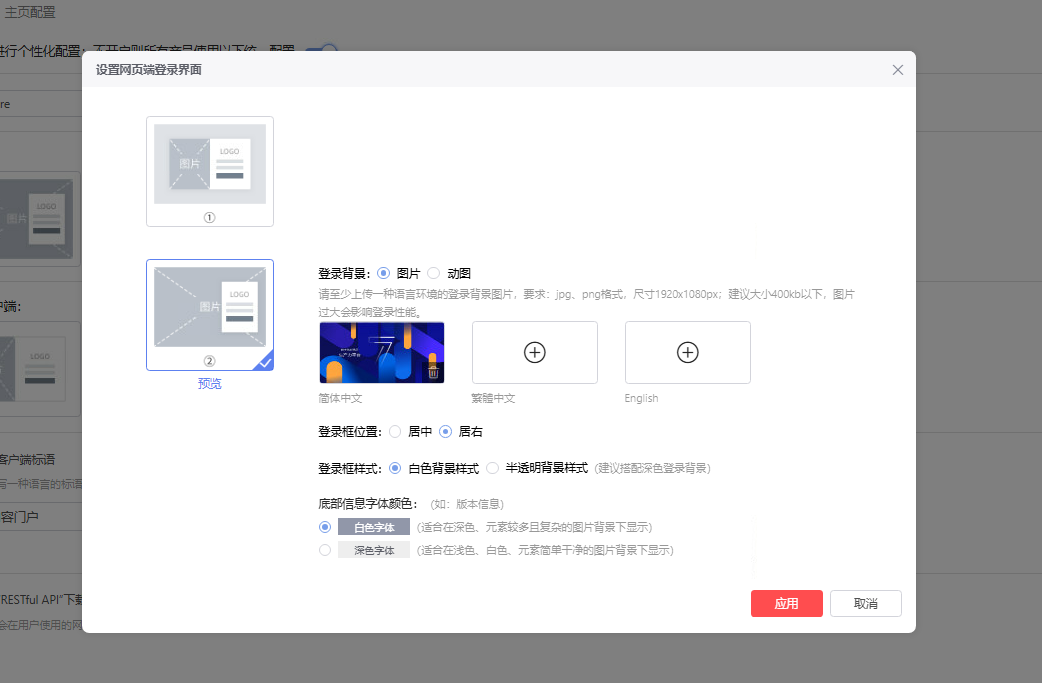Close the 设置网页端登录界面 dialog

point(897,70)
